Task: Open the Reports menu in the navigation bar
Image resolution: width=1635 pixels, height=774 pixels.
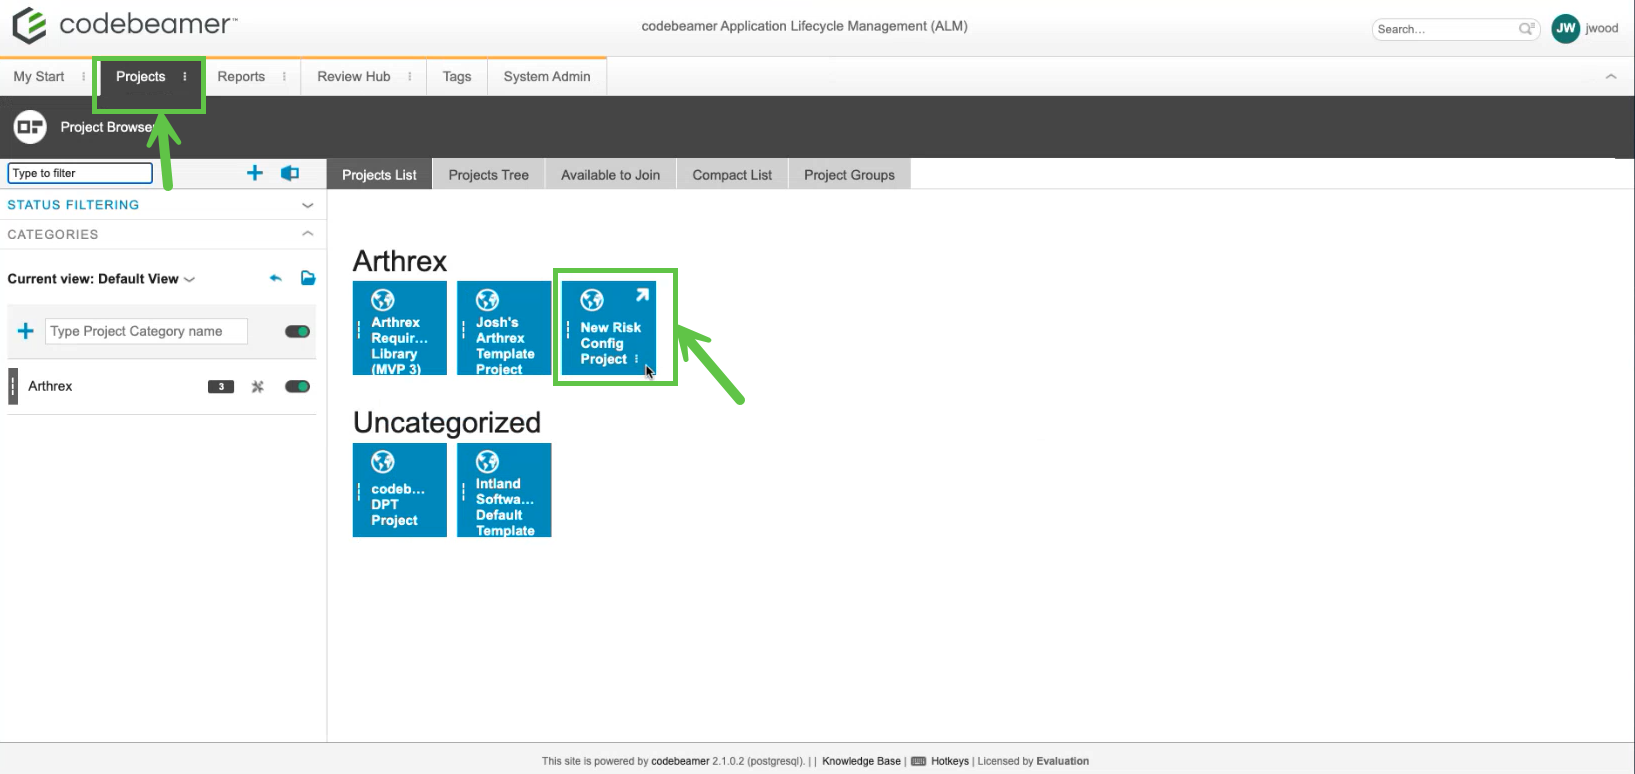Action: click(241, 77)
